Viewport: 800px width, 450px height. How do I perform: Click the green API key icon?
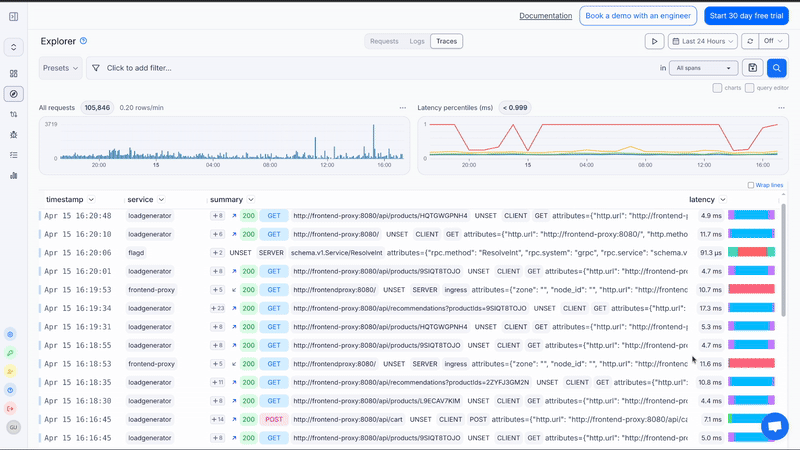(11, 353)
